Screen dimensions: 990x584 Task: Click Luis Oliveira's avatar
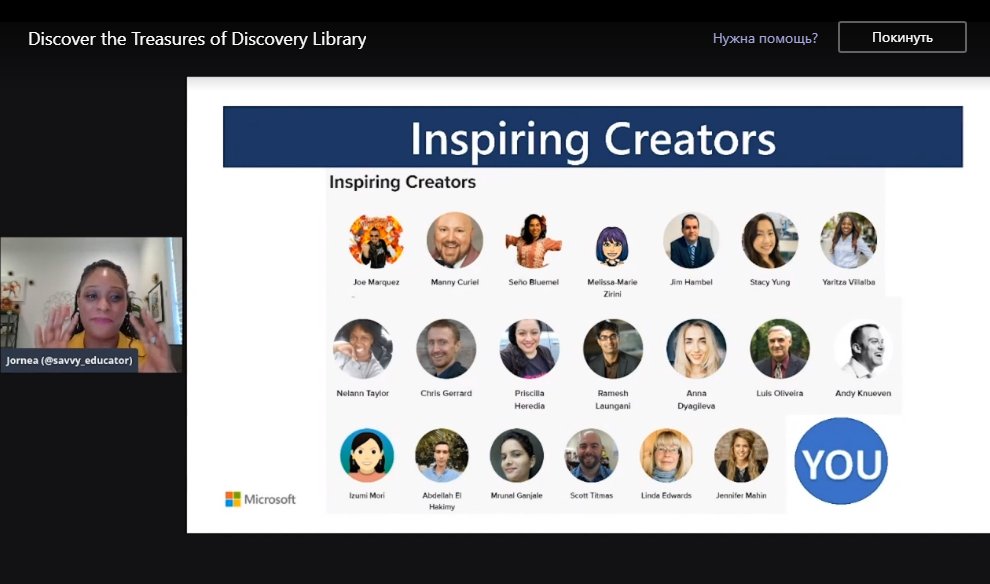tap(779, 349)
